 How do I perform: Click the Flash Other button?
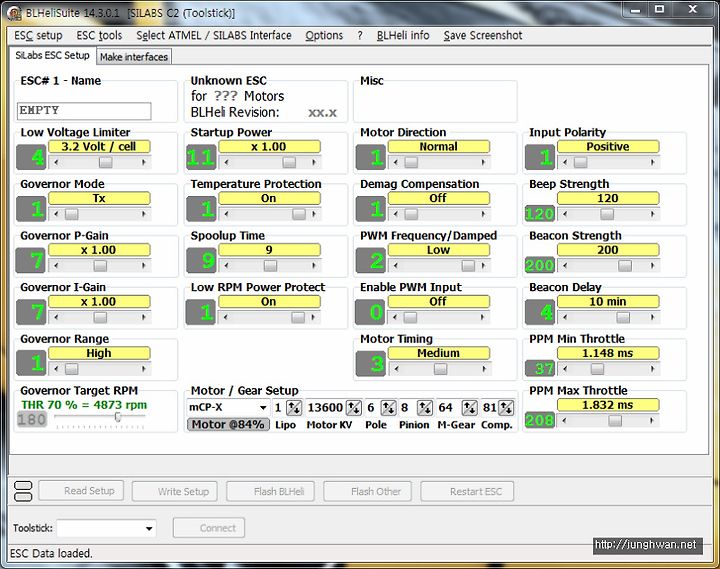(367, 491)
